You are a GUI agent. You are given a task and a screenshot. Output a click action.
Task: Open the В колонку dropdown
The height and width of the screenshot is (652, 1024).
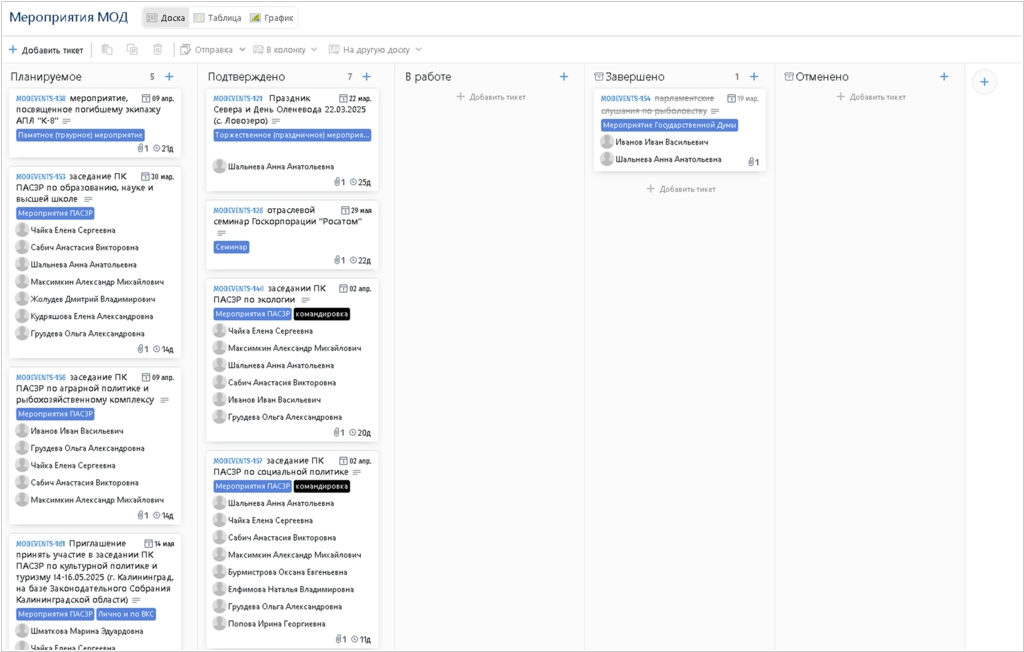[285, 49]
